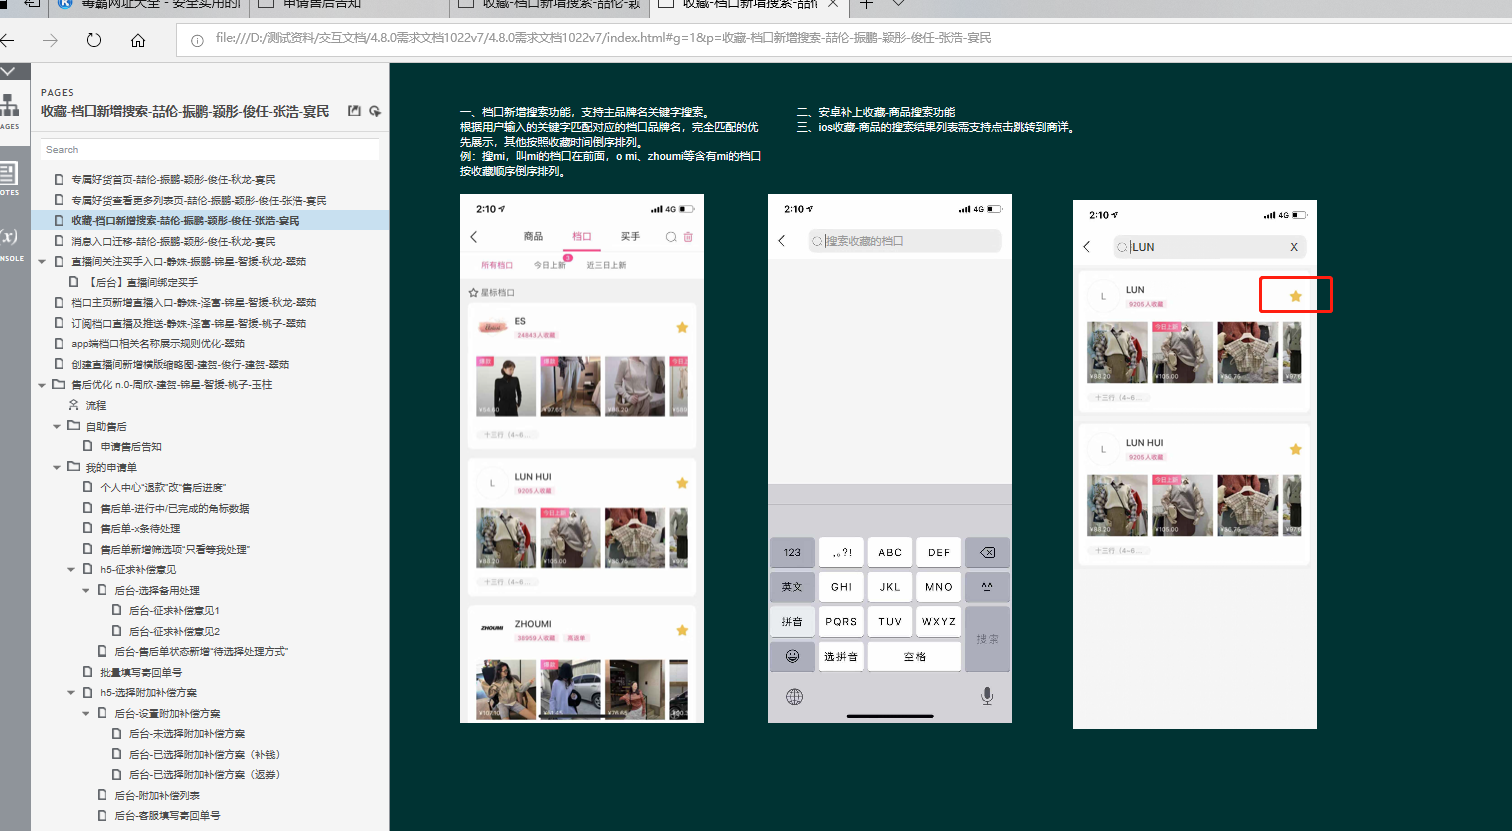
Task: Select the 今日上新 filter tab
Action: [550, 265]
